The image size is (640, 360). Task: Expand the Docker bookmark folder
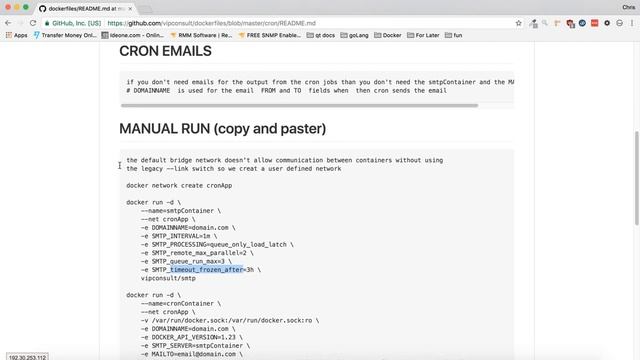click(x=388, y=36)
